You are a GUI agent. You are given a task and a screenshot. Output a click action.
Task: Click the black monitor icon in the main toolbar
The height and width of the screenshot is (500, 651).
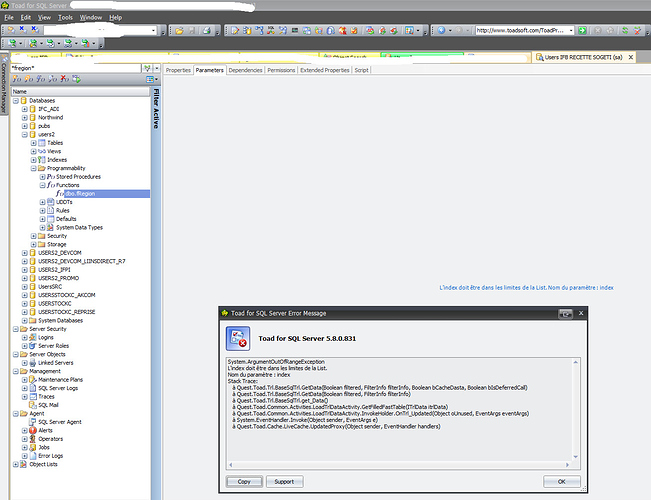[295, 30]
